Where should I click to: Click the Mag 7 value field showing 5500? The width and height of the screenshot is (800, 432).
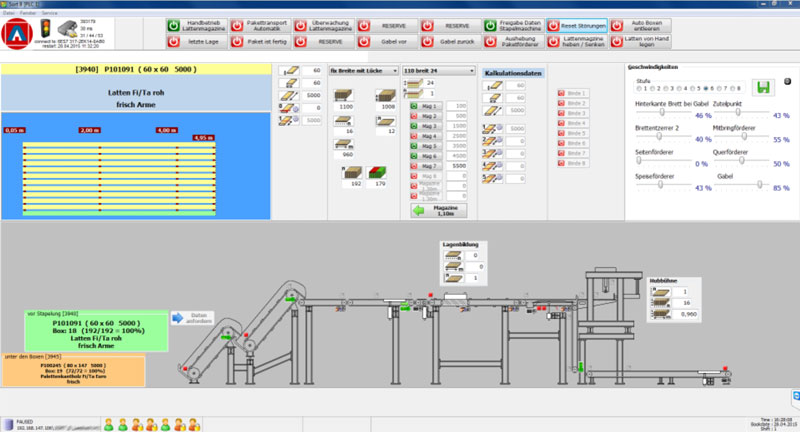point(456,165)
